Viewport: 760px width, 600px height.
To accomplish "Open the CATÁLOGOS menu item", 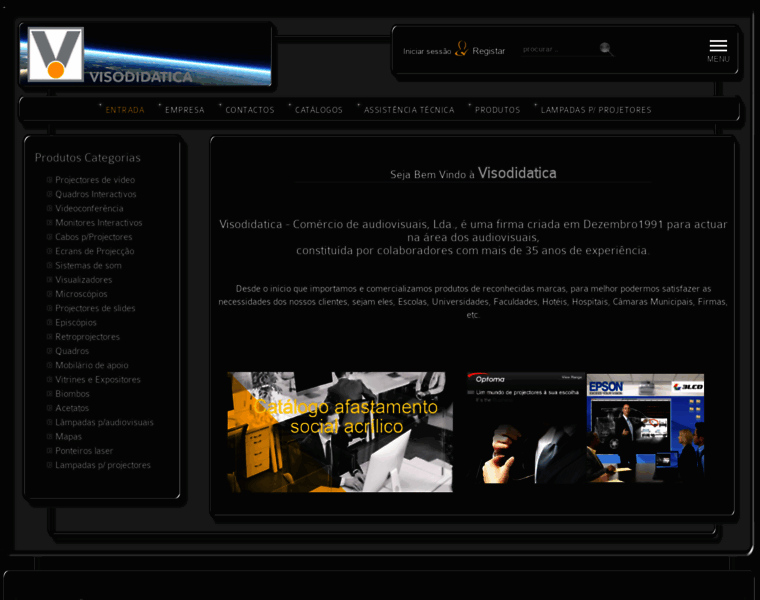I will click(x=318, y=110).
